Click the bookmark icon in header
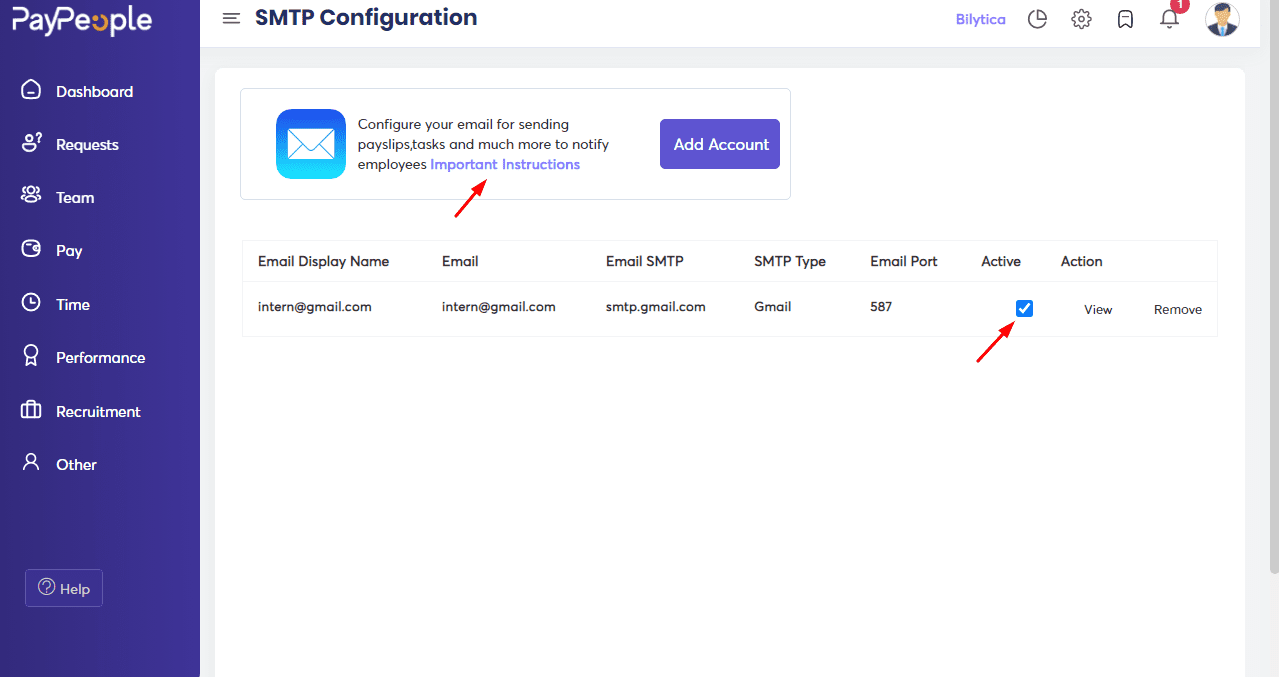 click(1125, 19)
